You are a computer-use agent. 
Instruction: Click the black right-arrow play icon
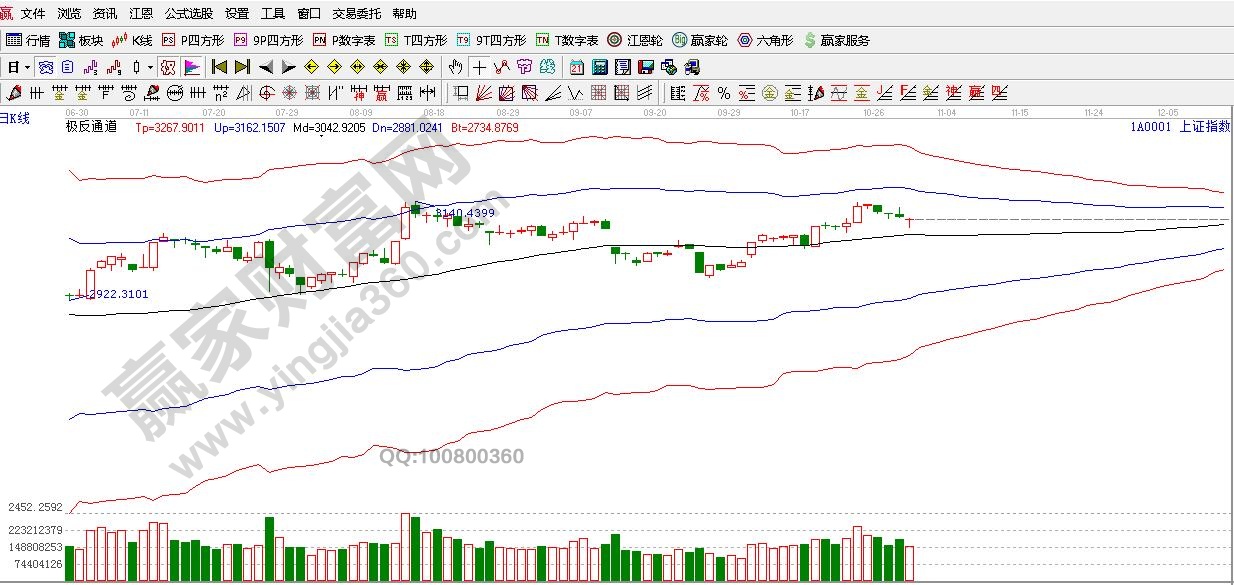tap(288, 67)
